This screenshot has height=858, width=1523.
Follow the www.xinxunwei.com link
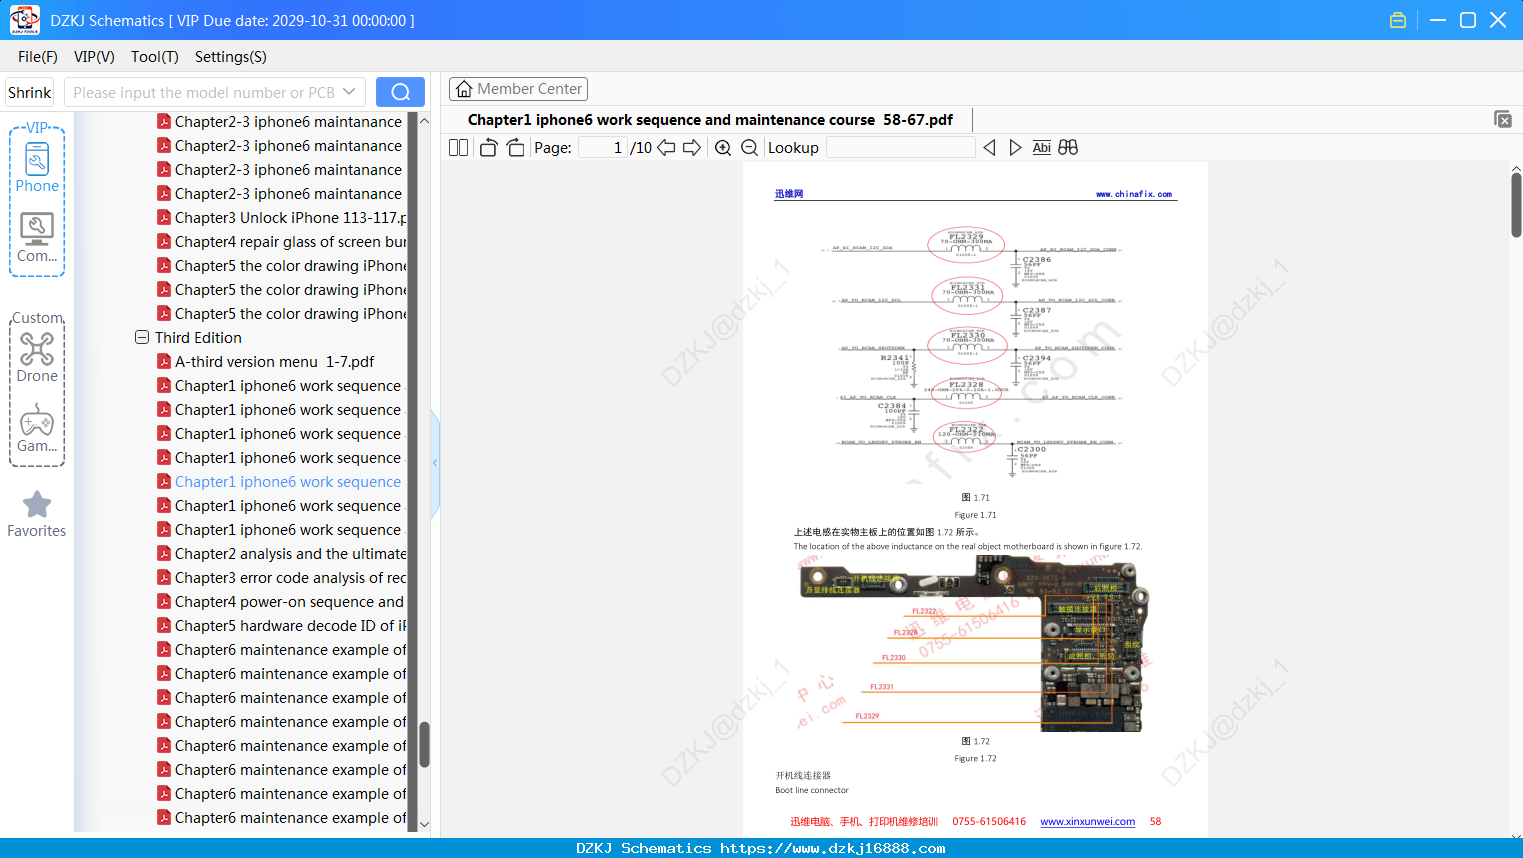(1088, 822)
